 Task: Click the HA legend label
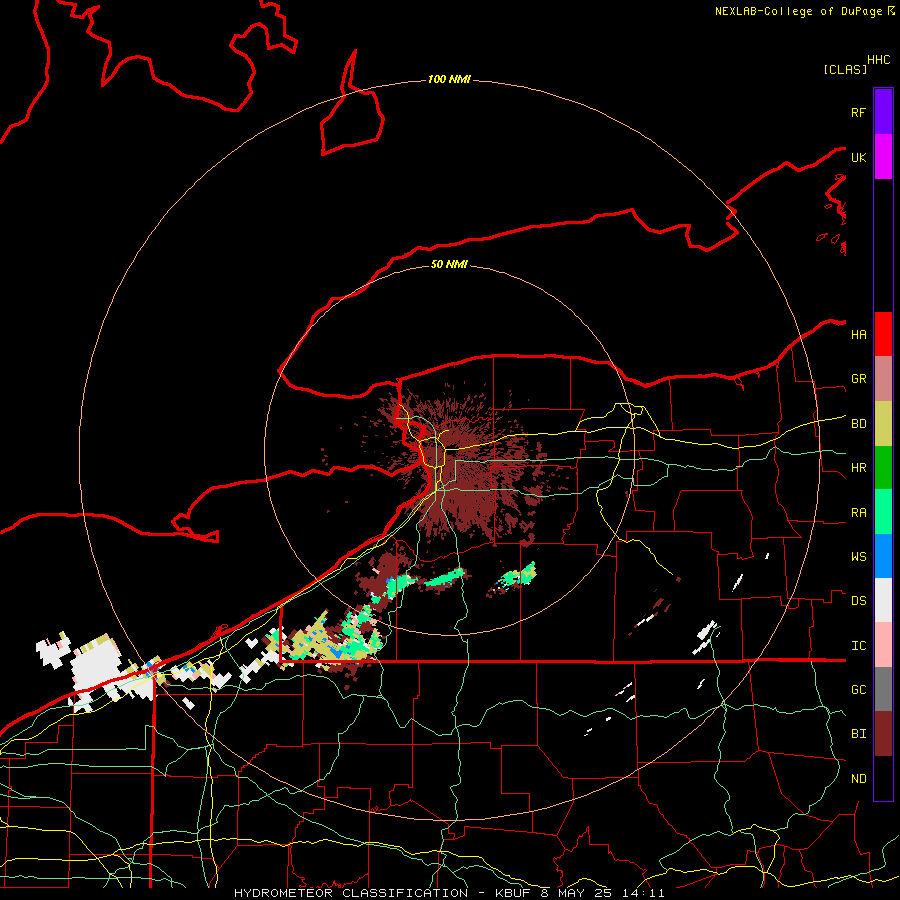tap(858, 334)
